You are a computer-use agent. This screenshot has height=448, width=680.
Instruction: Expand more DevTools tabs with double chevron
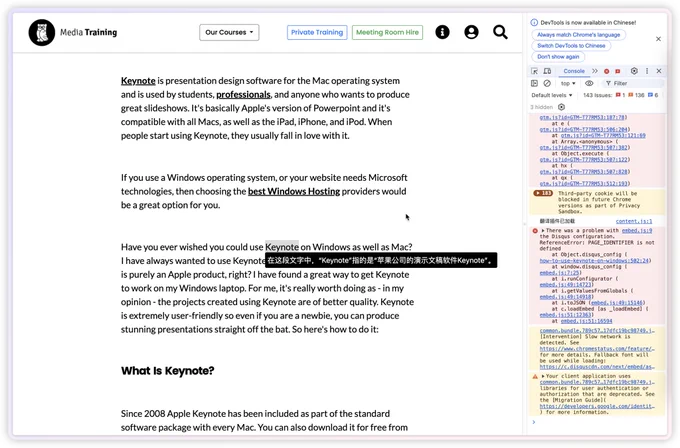pyautogui.click(x=595, y=71)
